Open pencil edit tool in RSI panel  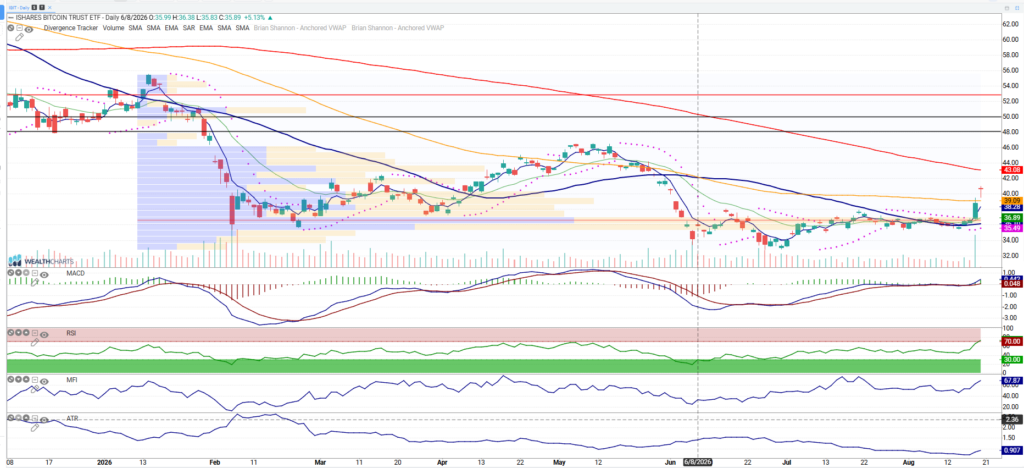coord(34,342)
